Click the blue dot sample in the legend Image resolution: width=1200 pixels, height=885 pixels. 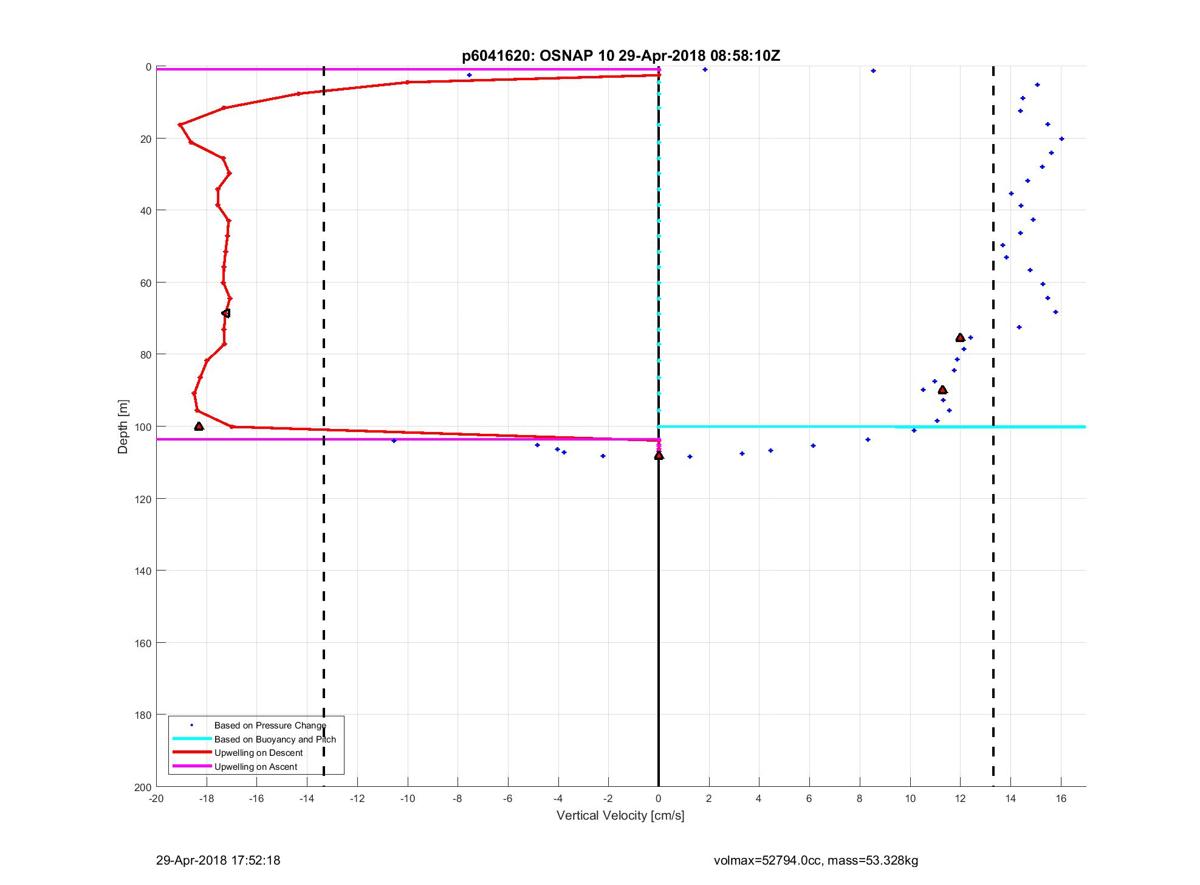[x=191, y=725]
